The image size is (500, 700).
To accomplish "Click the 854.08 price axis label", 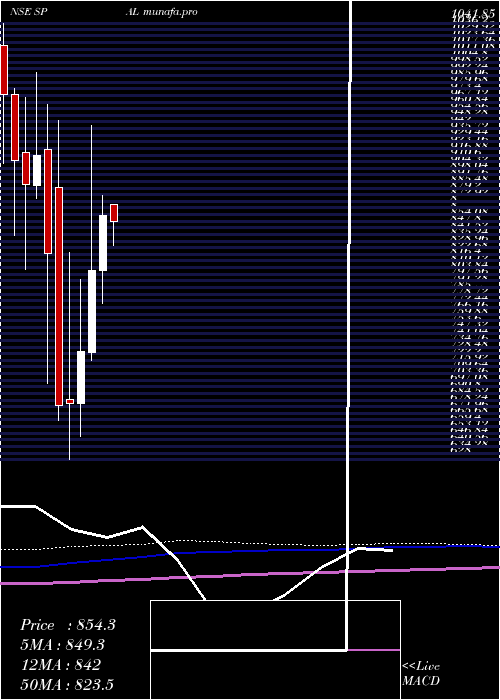I will click(x=469, y=211).
